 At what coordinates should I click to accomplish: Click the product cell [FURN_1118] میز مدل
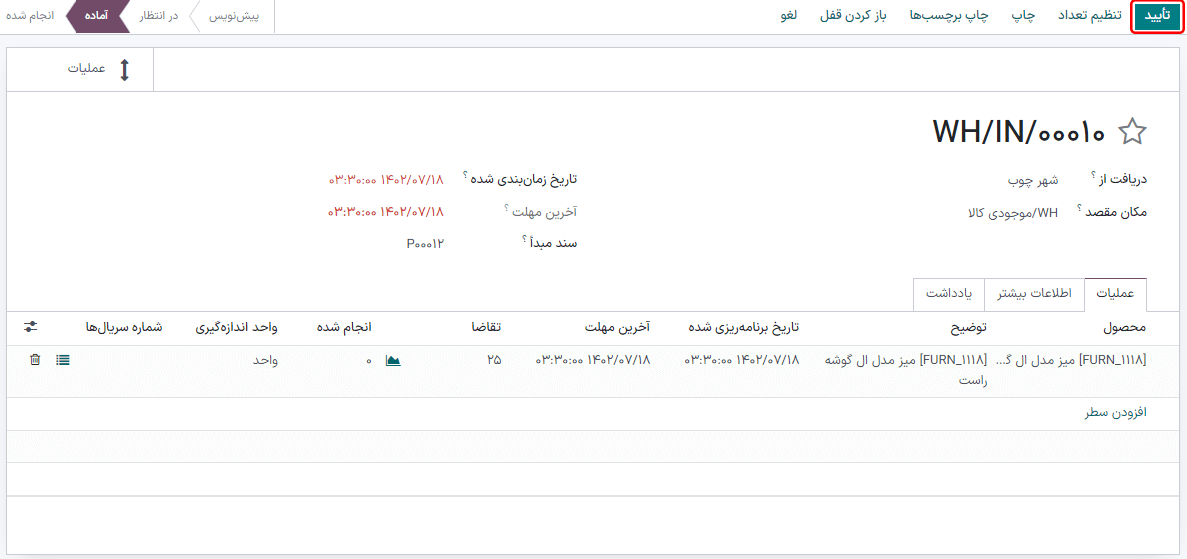click(1071, 360)
